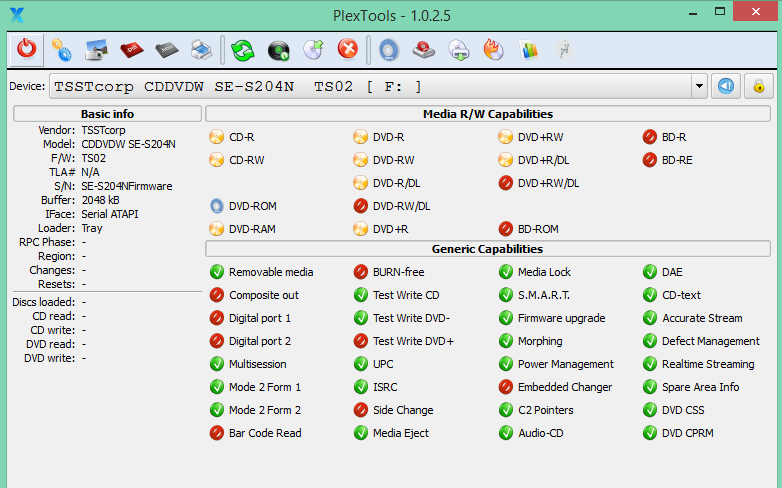Click the red drive scan icon
The image size is (782, 488).
pyautogui.click(x=424, y=50)
